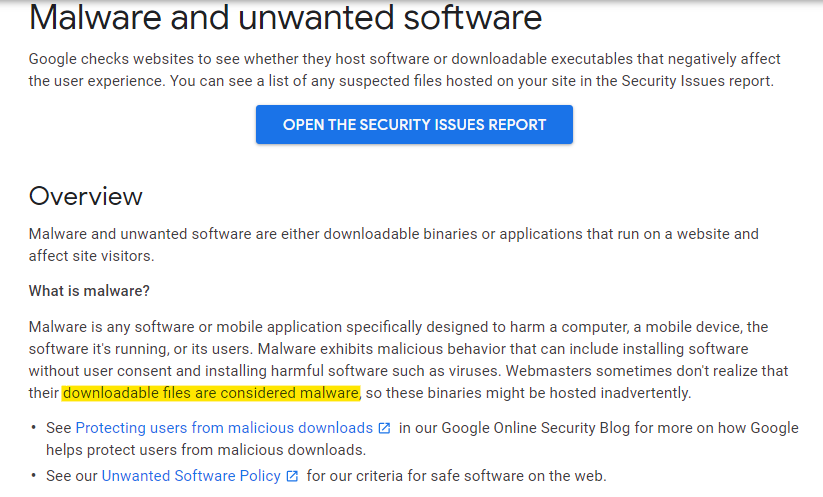The image size is (823, 497).
Task: Click the Overview section heading
Action: (86, 196)
